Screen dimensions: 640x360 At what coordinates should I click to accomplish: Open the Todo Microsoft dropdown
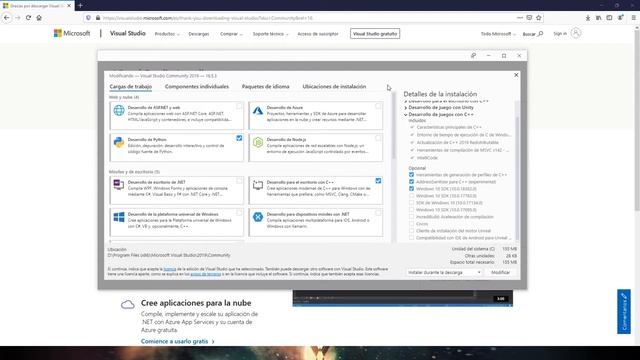point(498,34)
